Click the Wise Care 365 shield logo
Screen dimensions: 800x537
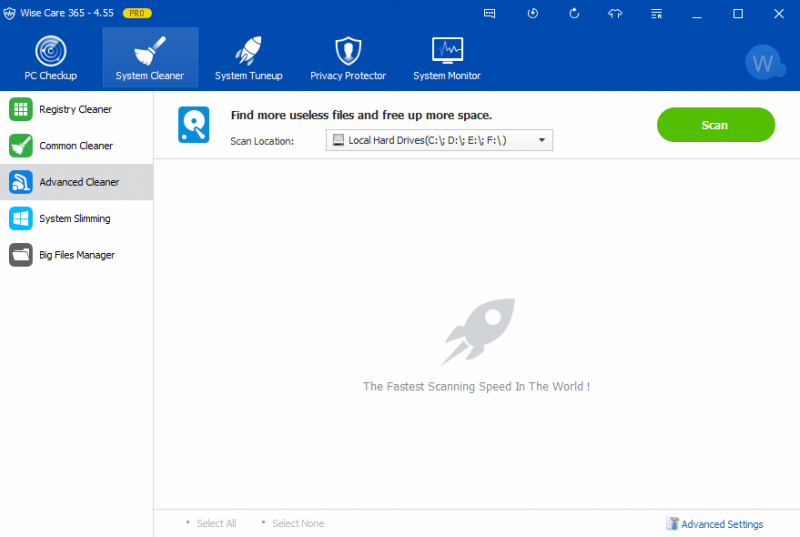(x=9, y=13)
